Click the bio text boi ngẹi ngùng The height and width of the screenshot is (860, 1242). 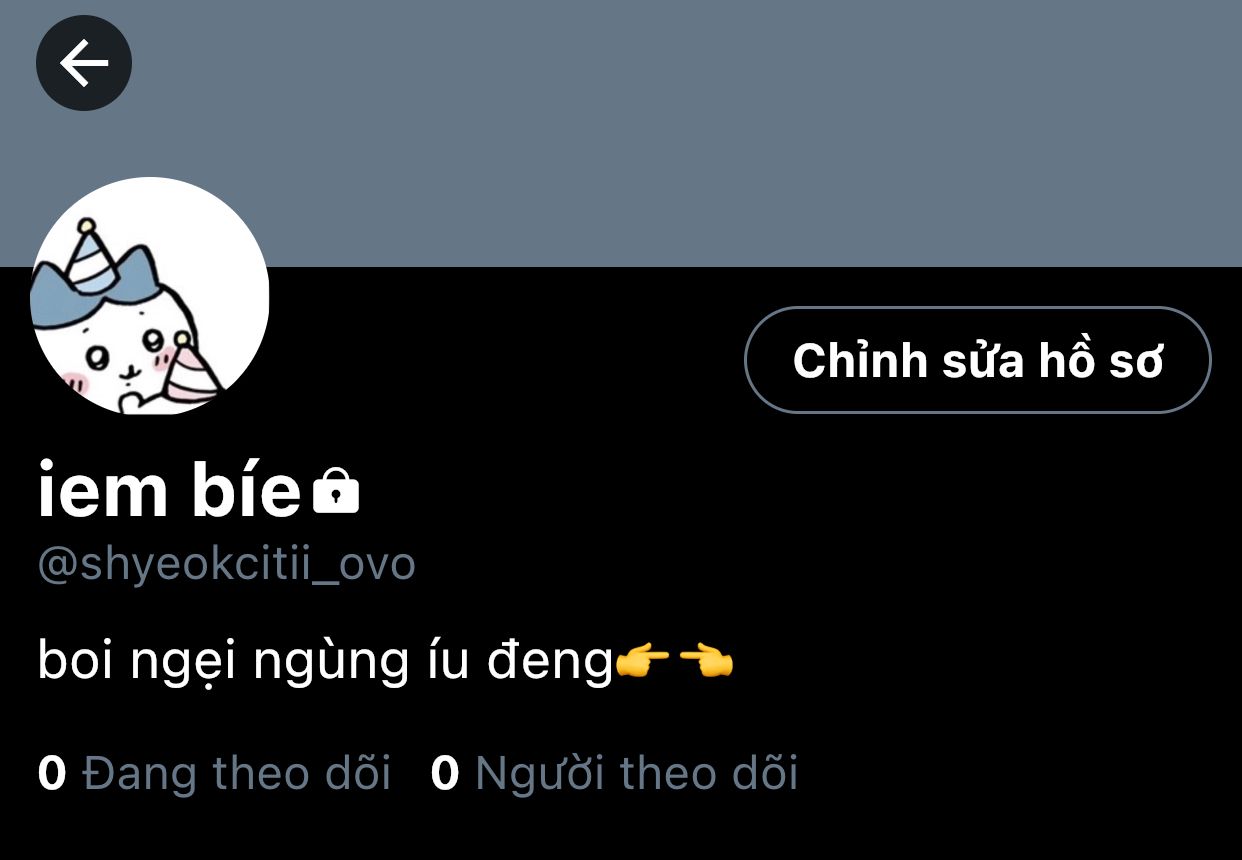coord(223,662)
